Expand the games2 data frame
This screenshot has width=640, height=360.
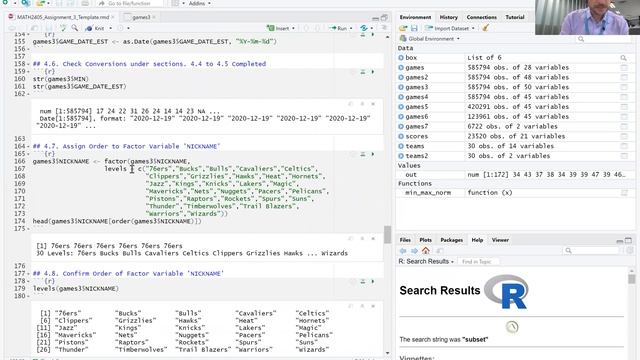coord(401,78)
